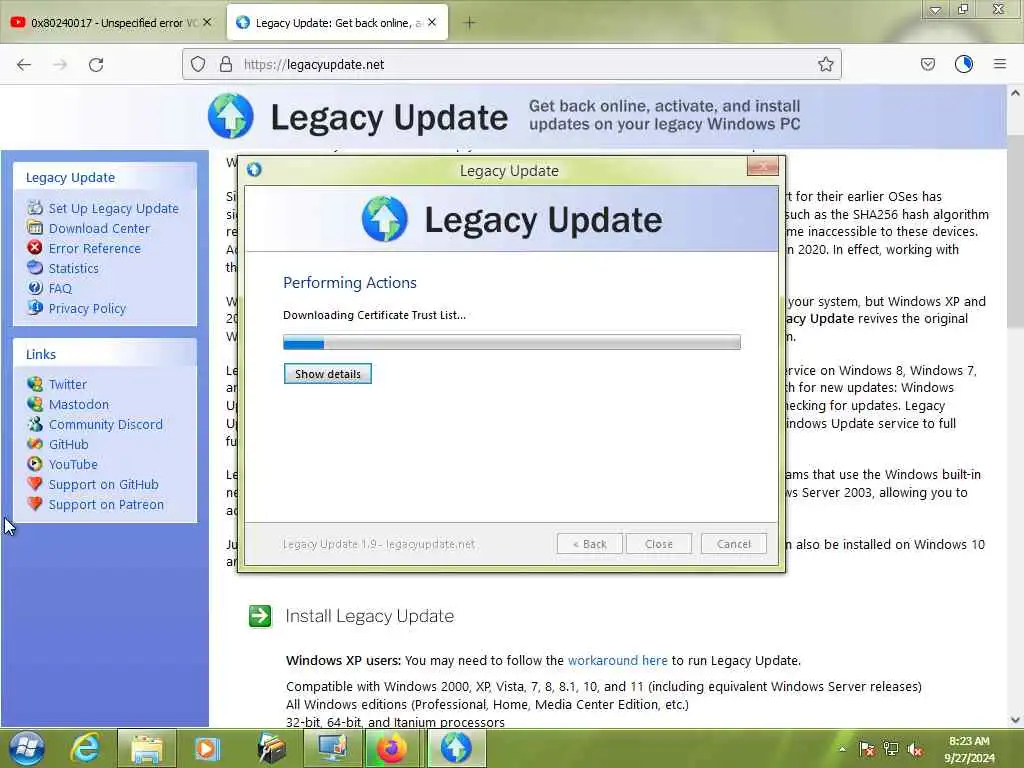Image resolution: width=1024 pixels, height=768 pixels.
Task: Click the muted volume tray icon
Action: point(915,749)
